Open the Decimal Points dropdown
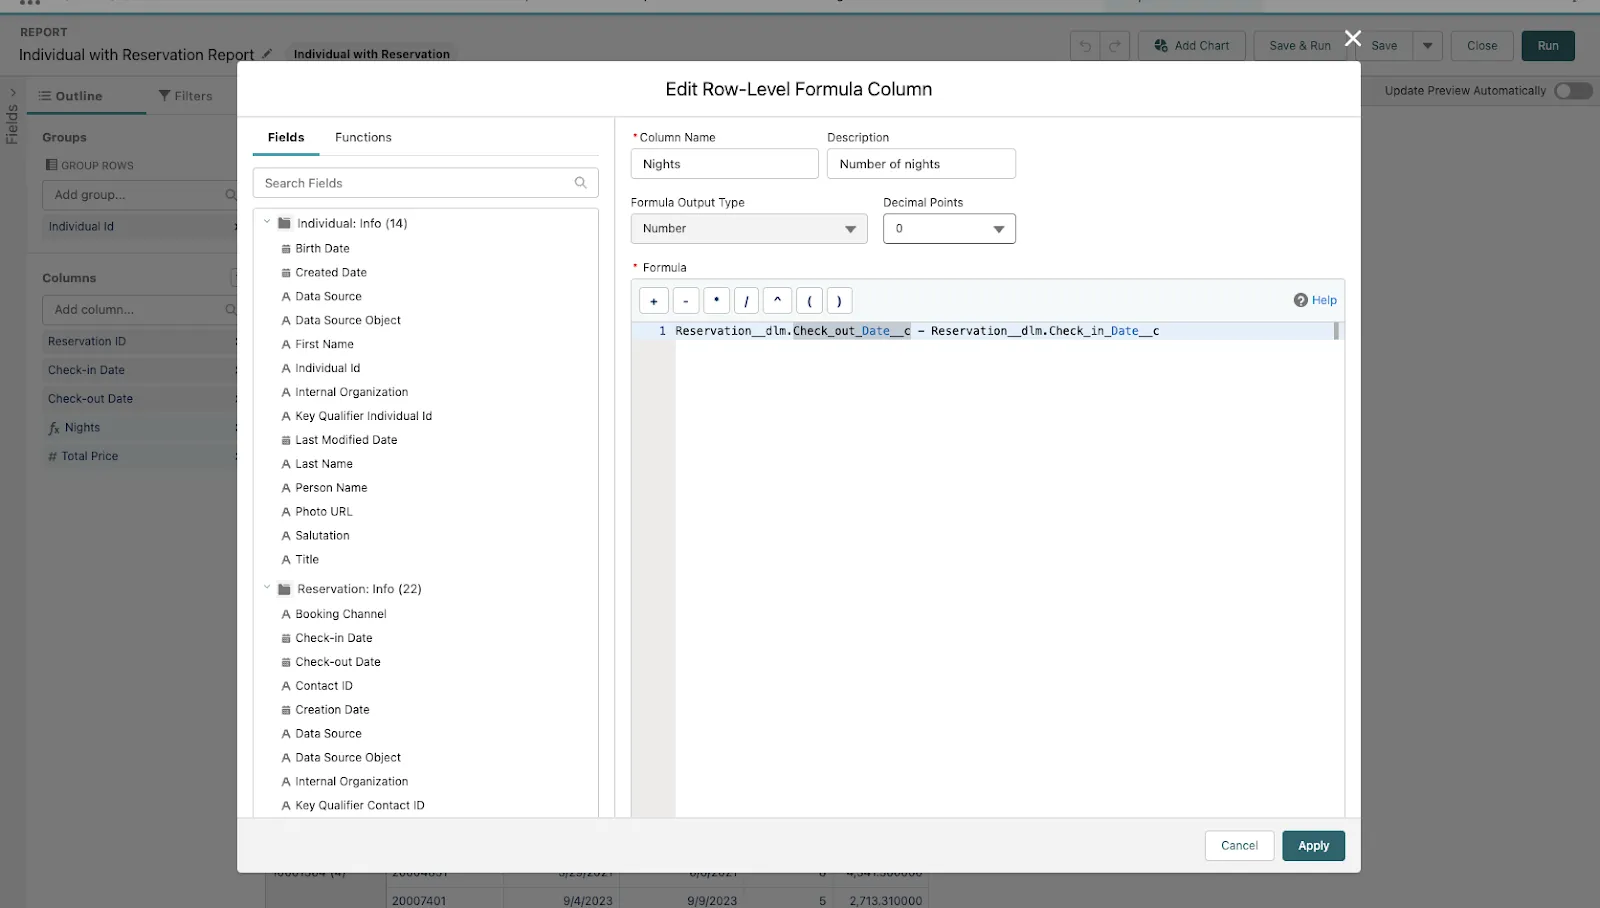1600x908 pixels. click(948, 229)
